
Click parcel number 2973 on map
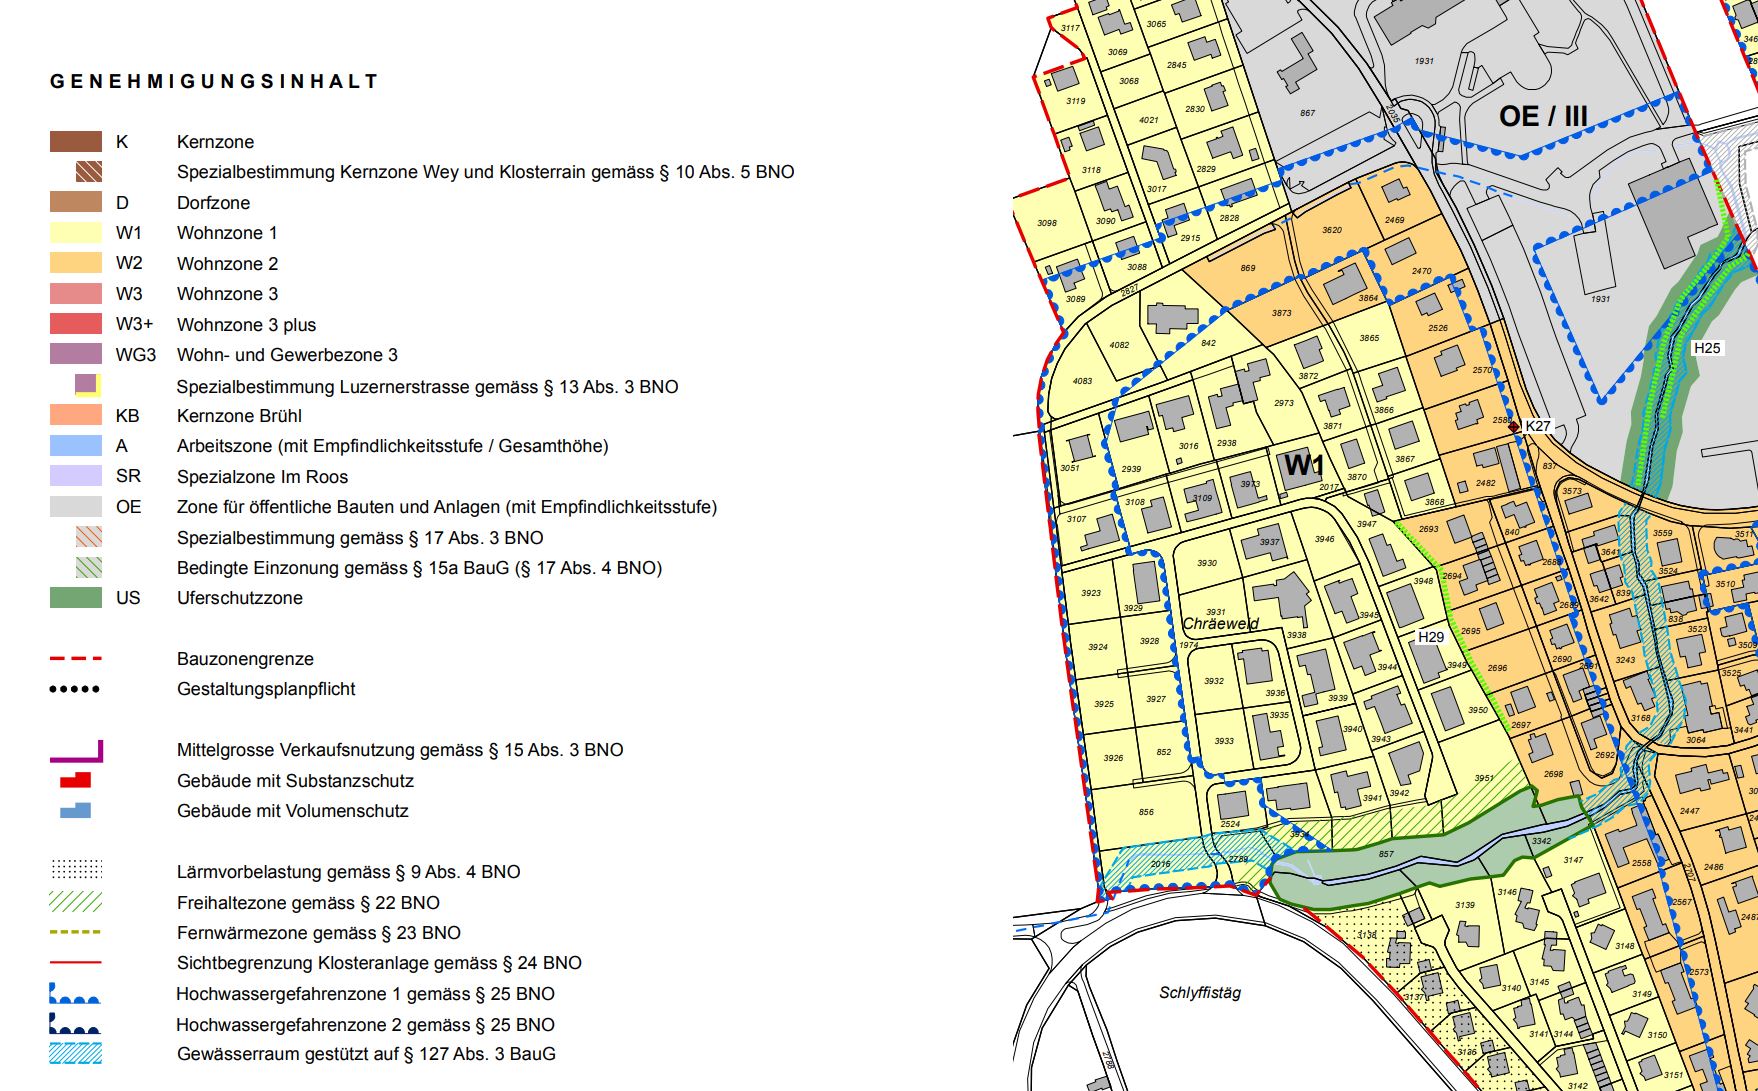tap(1284, 403)
